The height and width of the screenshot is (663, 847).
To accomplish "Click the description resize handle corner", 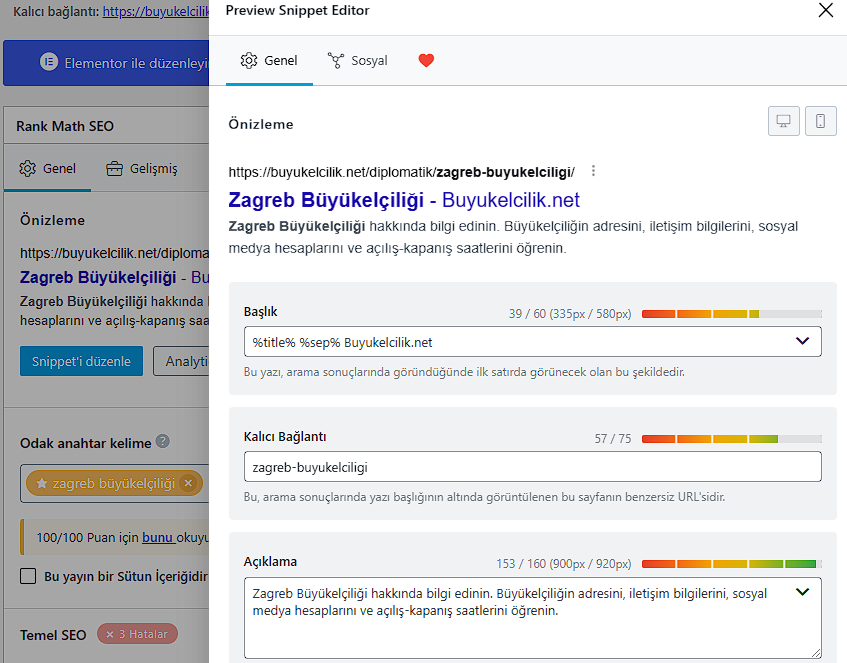I will 816,653.
